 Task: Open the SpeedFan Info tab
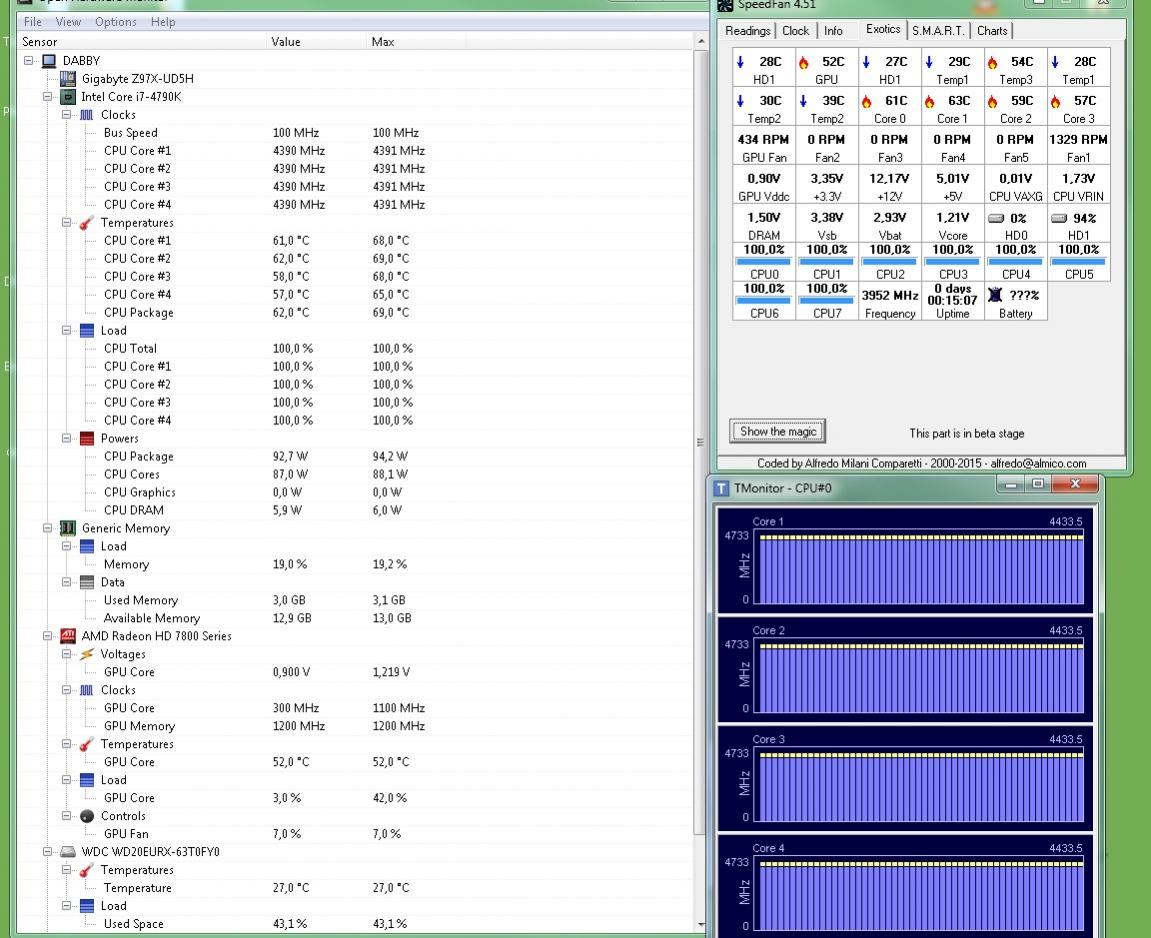click(832, 31)
